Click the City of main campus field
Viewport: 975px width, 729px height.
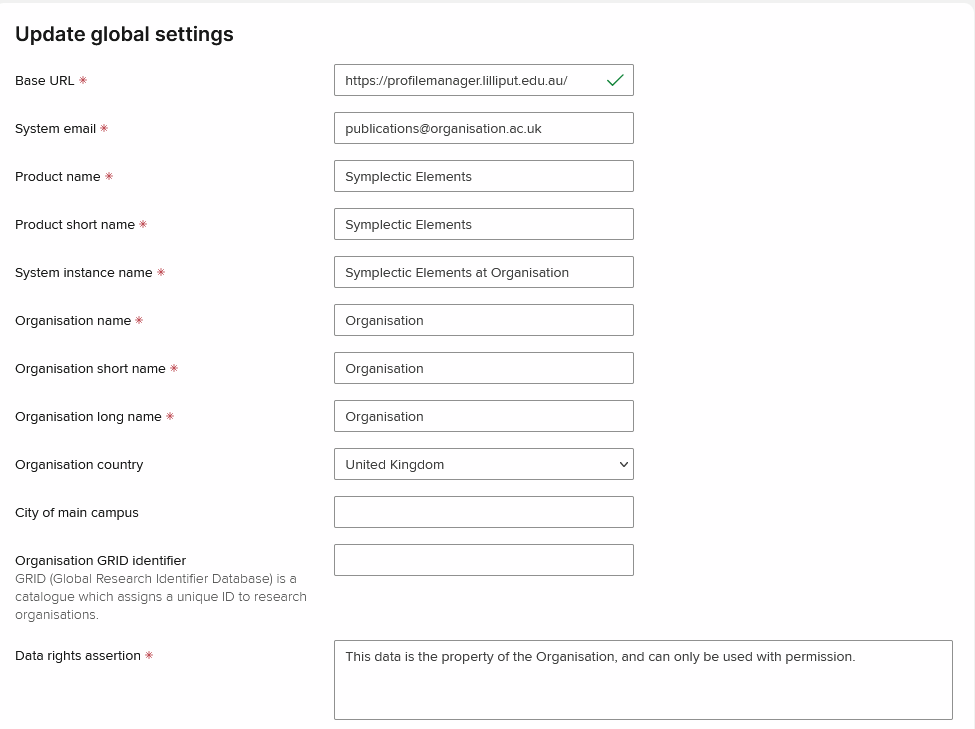[x=483, y=512]
